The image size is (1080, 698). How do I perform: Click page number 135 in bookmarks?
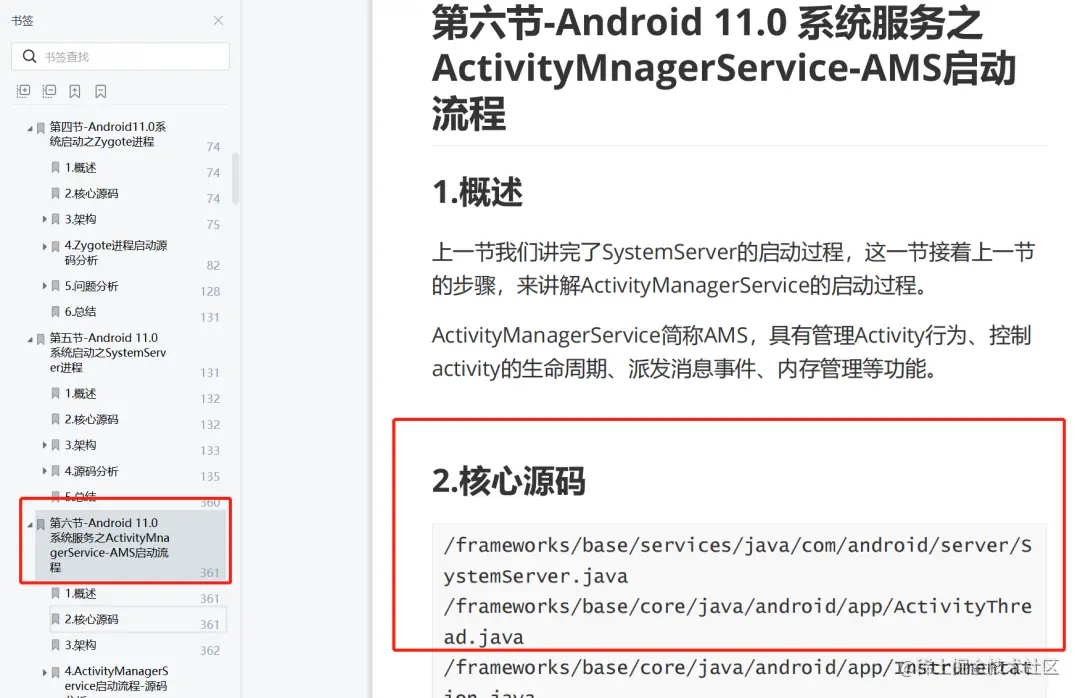tap(210, 477)
